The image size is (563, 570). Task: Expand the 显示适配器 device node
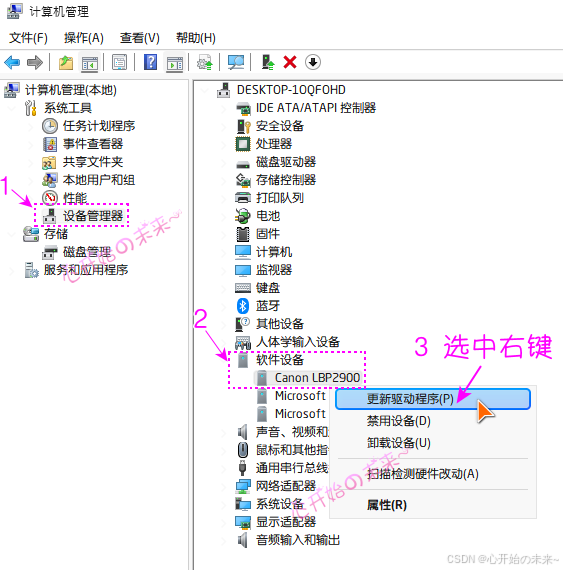tap(224, 522)
